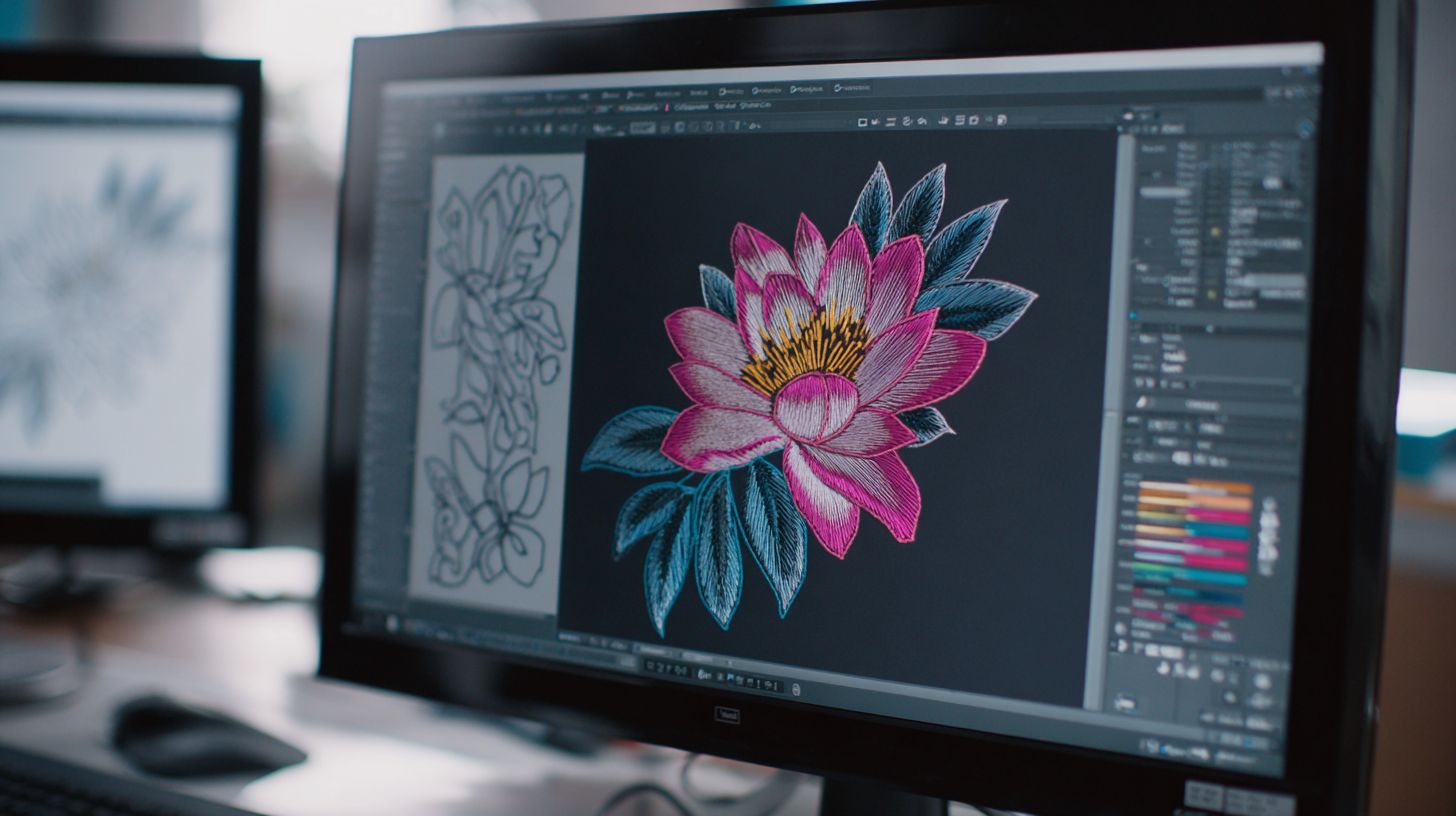The width and height of the screenshot is (1456, 816).
Task: Select the line-art outline sketch thumbnail panel
Action: 497,380
